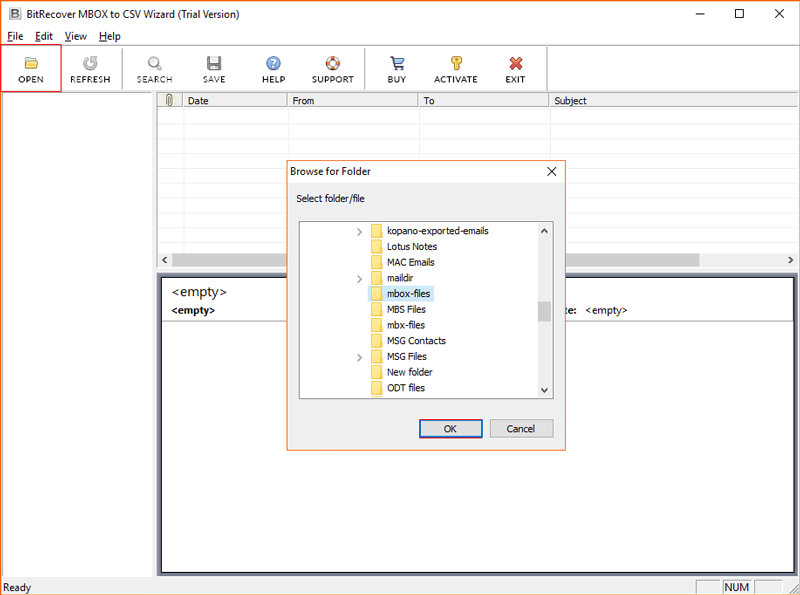The height and width of the screenshot is (595, 800).
Task: Click the maildir folder icon
Action: coord(377,278)
